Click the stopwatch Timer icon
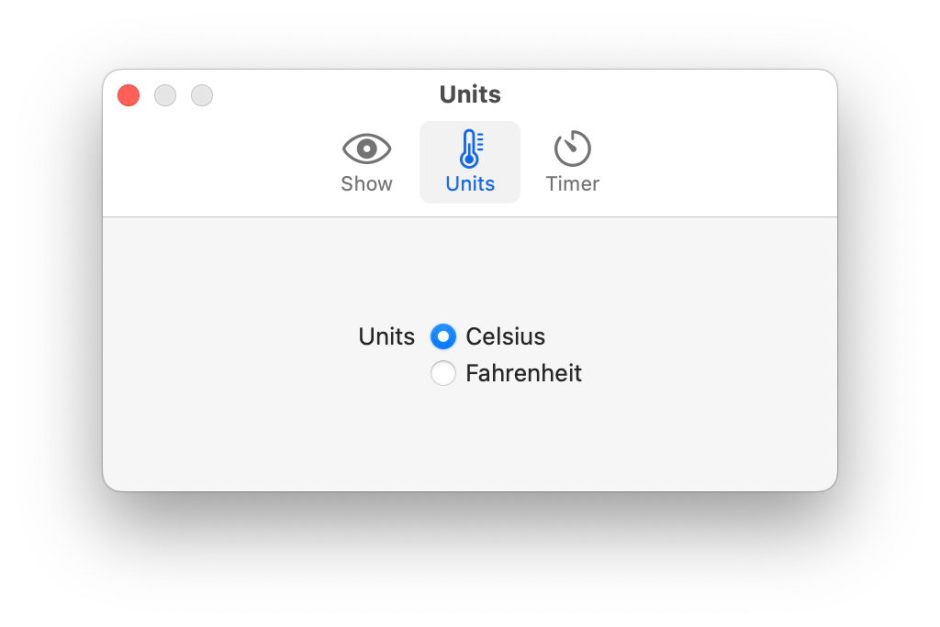The width and height of the screenshot is (940, 627). coord(572,149)
